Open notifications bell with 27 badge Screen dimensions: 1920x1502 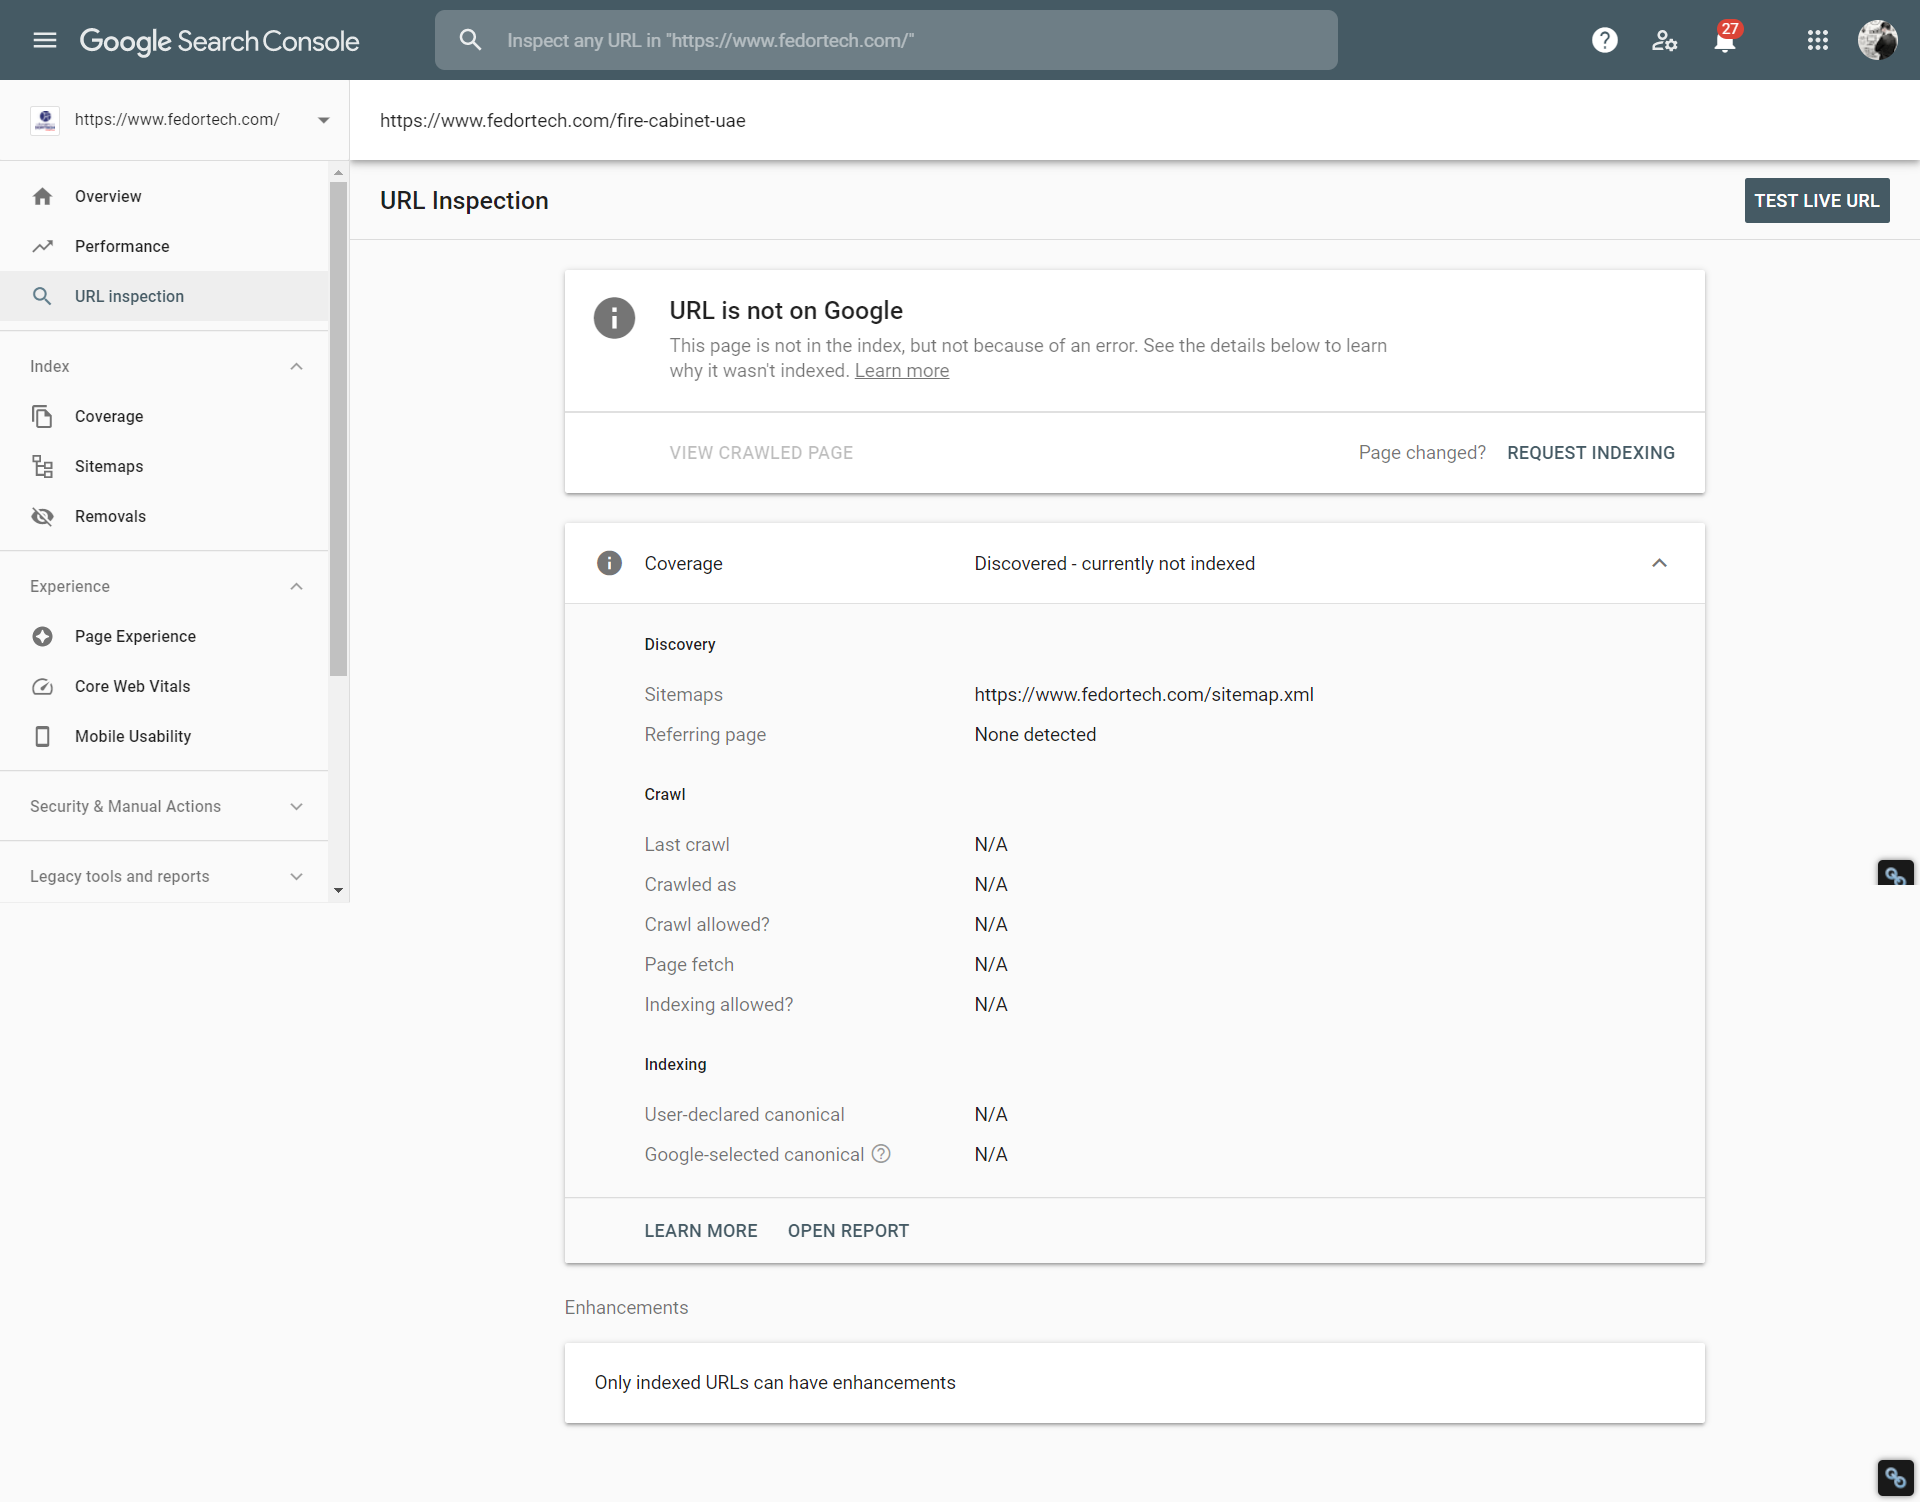click(x=1725, y=40)
